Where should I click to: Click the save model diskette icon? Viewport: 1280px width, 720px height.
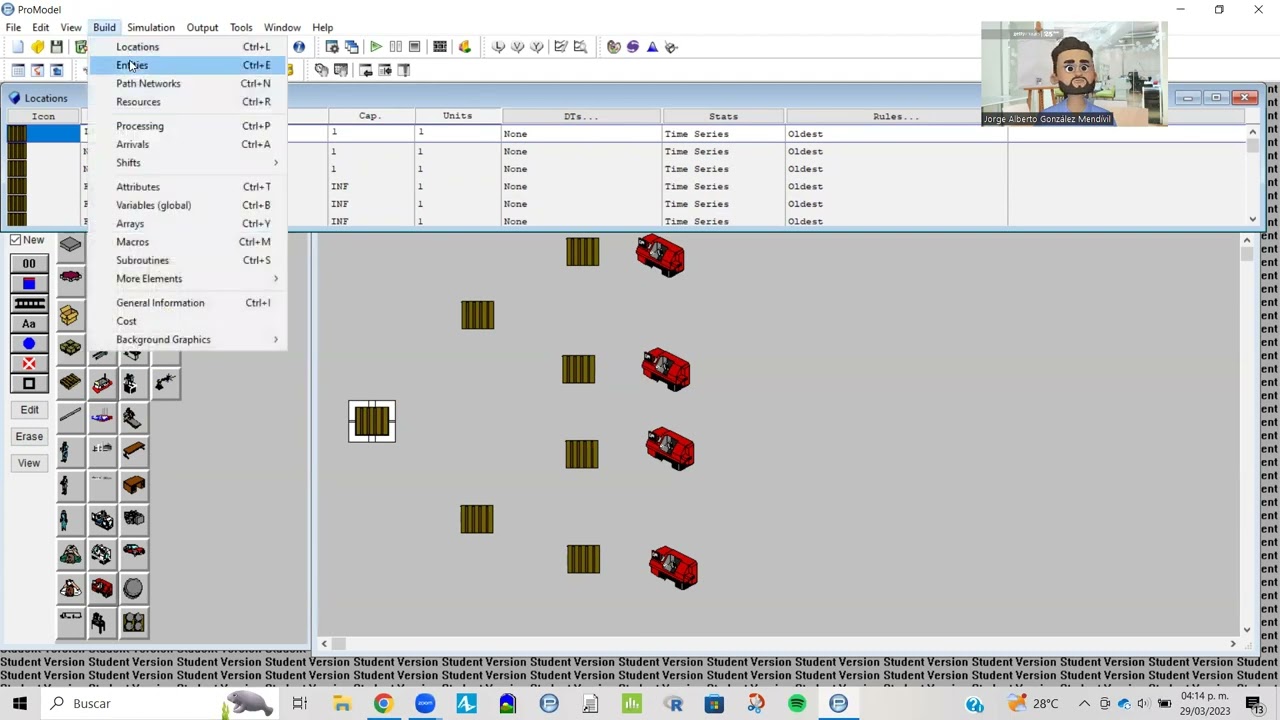(56, 47)
